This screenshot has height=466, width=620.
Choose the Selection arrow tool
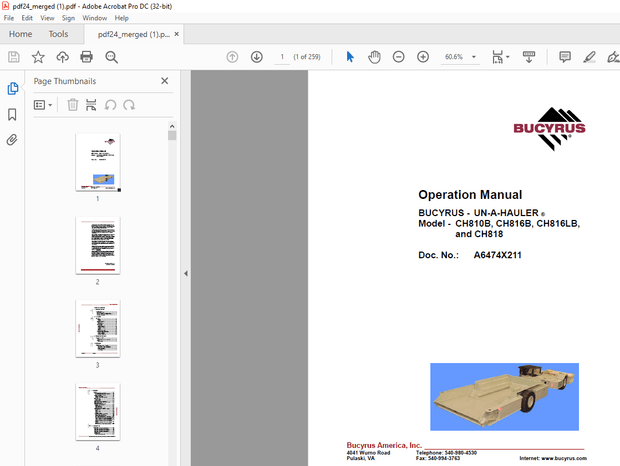click(350, 57)
